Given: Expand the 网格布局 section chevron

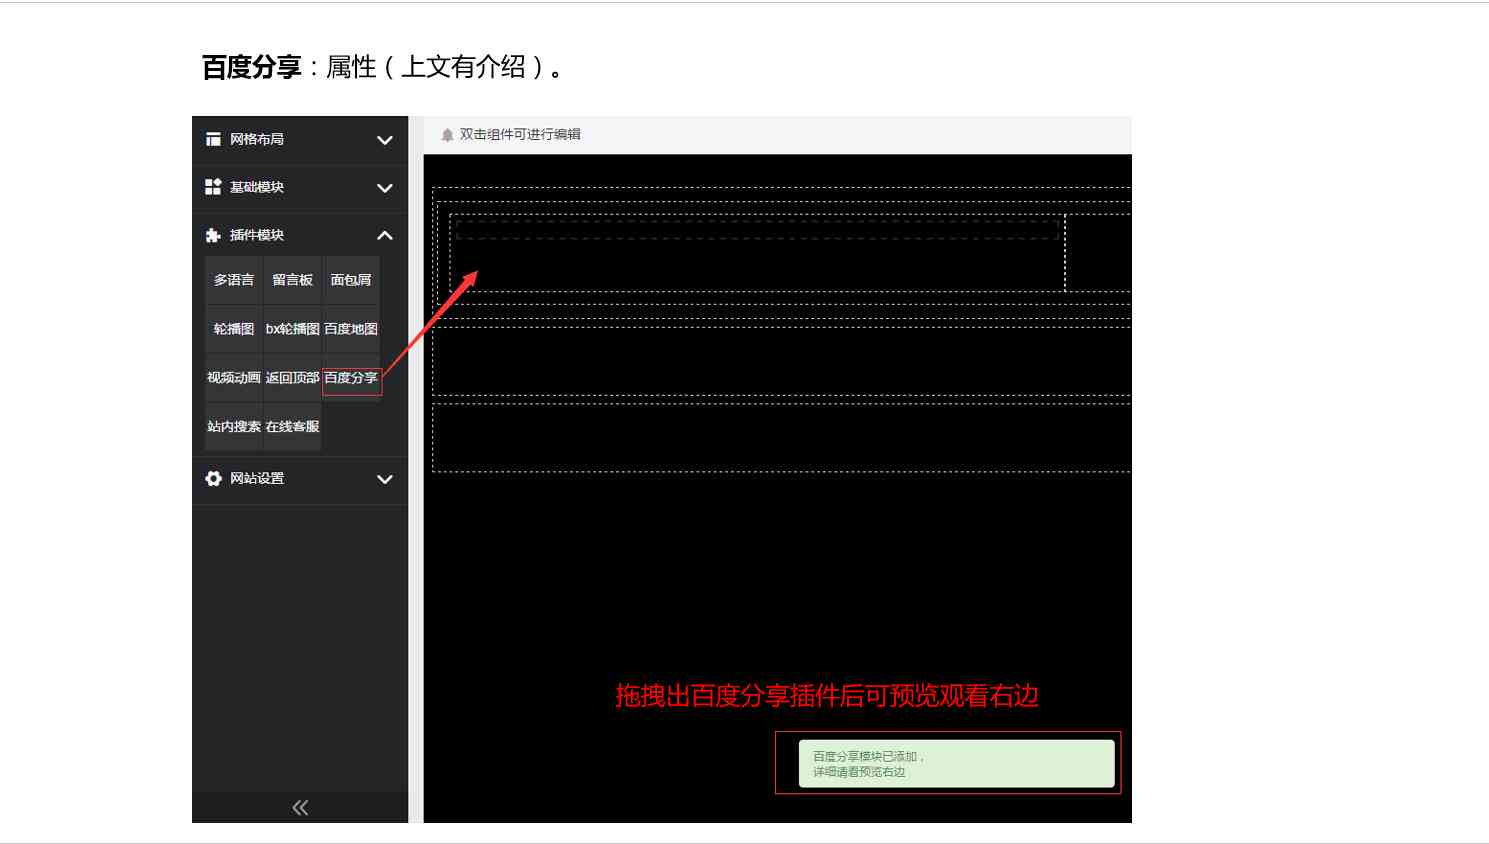Looking at the screenshot, I should click(385, 140).
